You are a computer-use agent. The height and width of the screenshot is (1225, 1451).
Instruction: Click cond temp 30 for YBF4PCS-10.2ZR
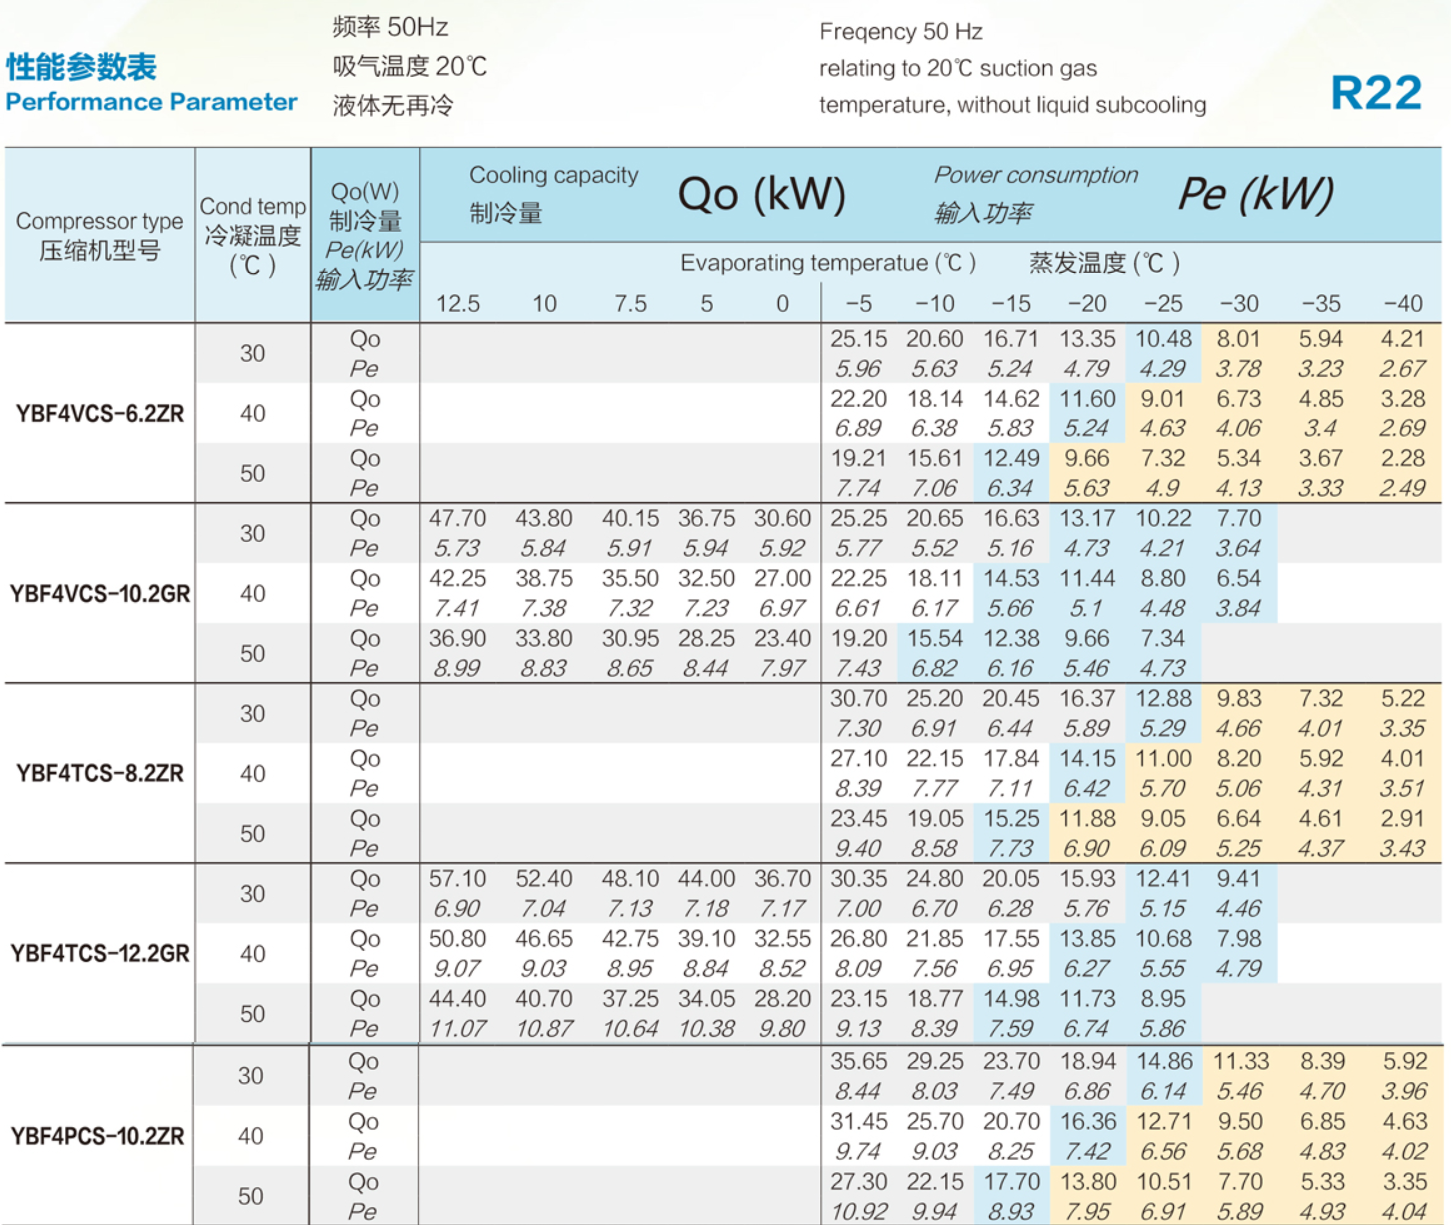coord(251,1076)
